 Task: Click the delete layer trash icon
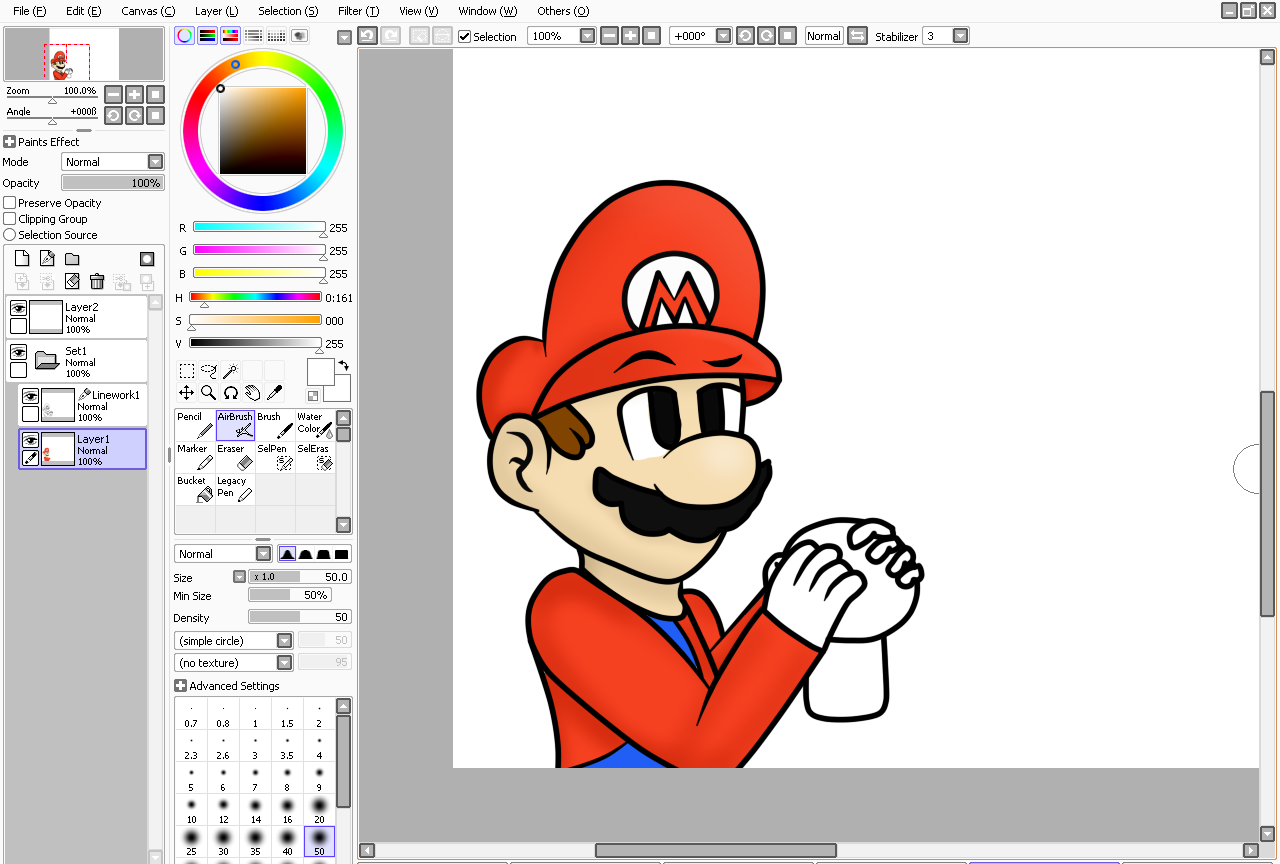tap(97, 282)
